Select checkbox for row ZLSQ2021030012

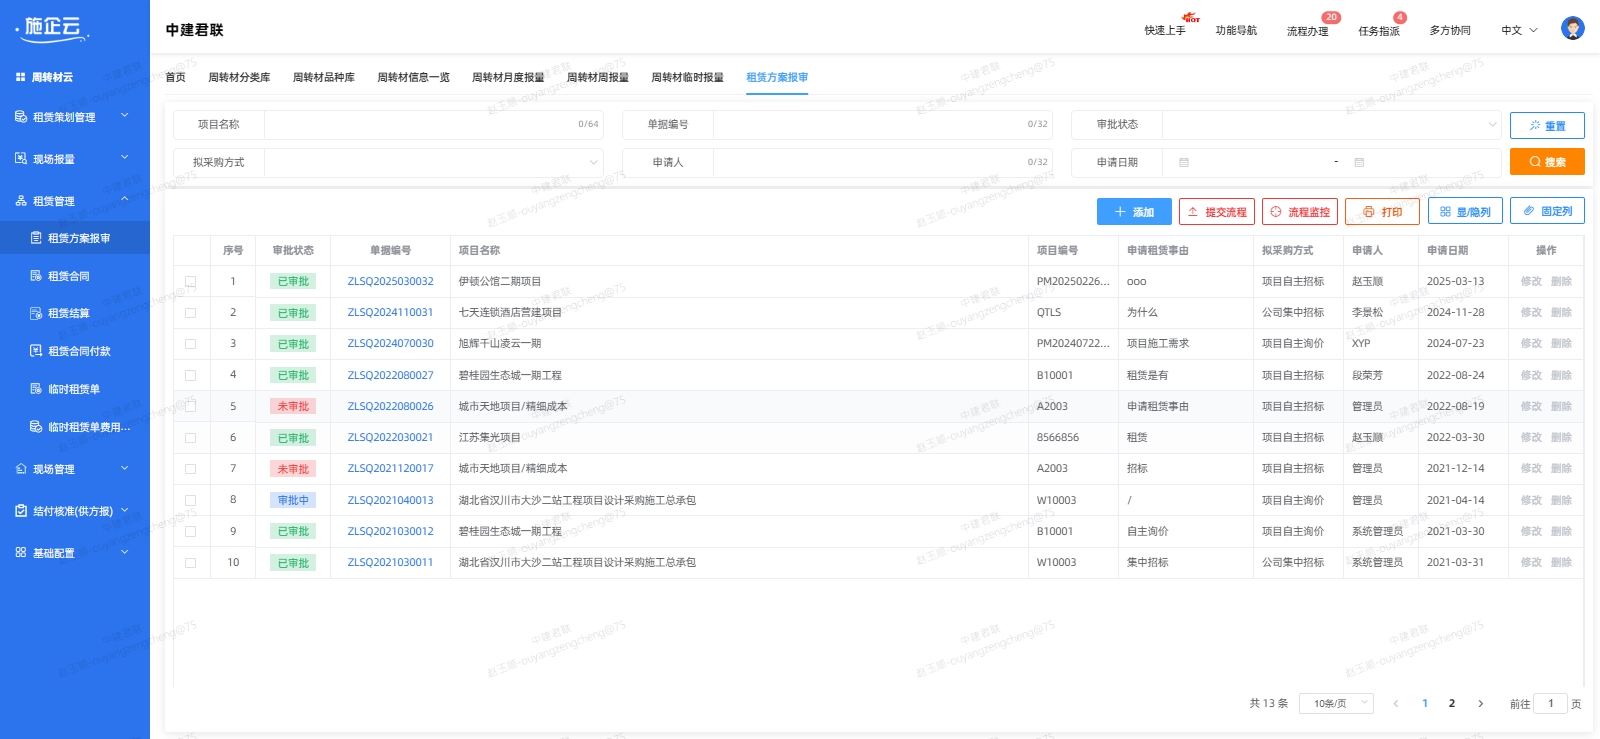[x=190, y=532]
